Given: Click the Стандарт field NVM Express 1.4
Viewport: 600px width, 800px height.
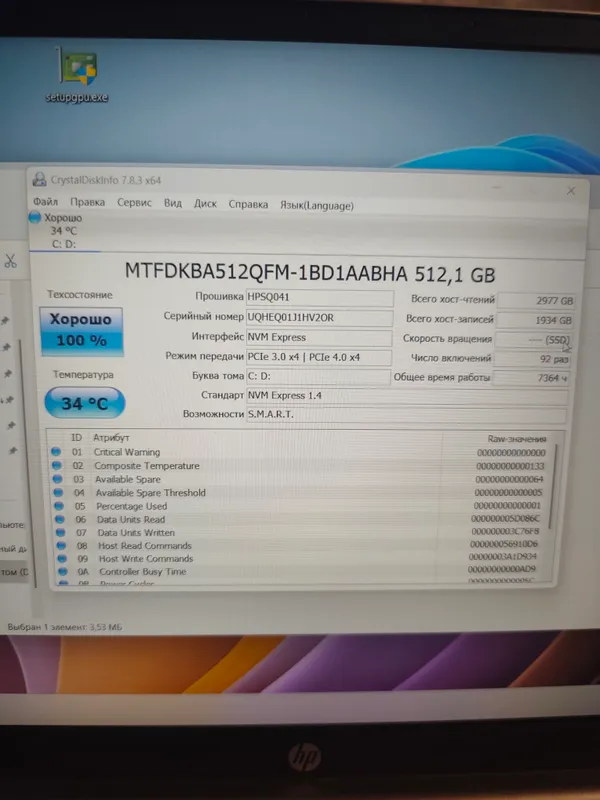Looking at the screenshot, I should 407,395.
